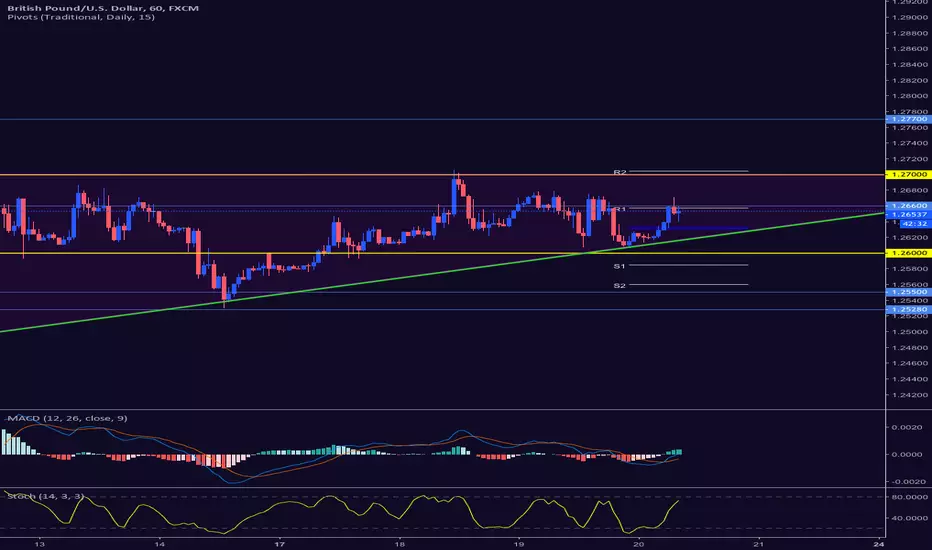
Task: Open the MACD (12, 26, close, 9) indicator label
Action: click(x=67, y=418)
